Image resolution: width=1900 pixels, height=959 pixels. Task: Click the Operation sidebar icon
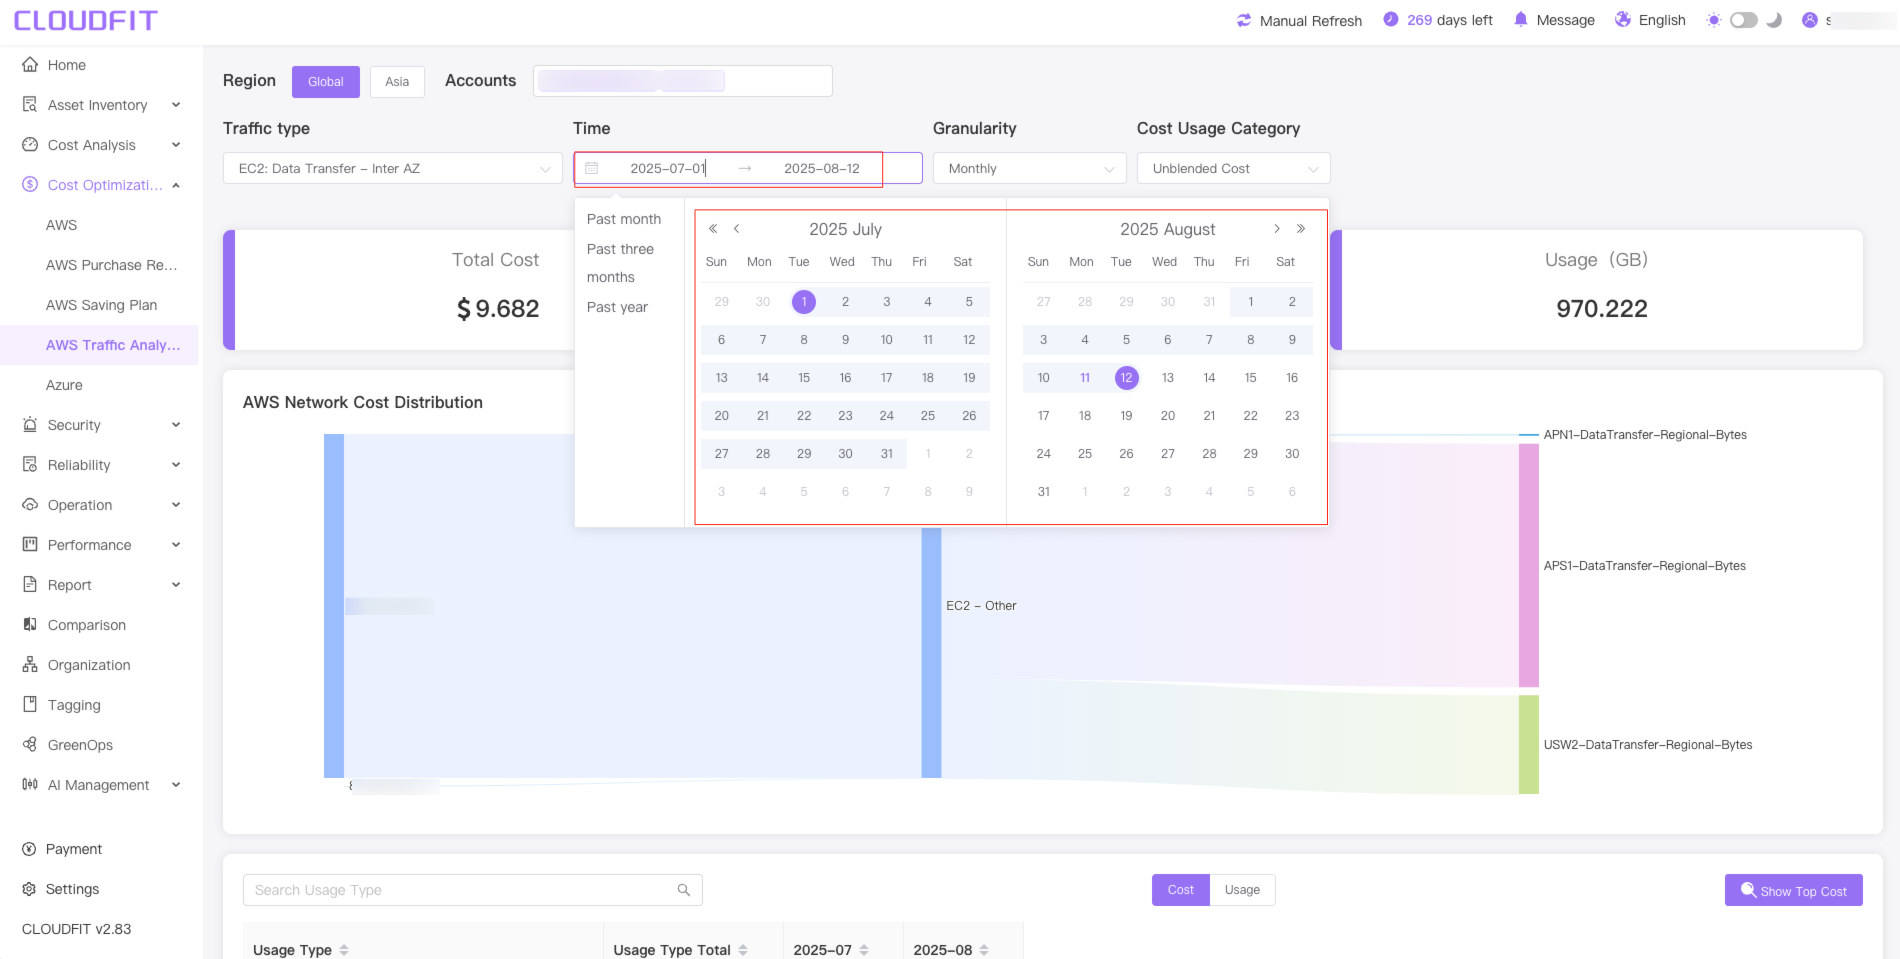point(30,505)
